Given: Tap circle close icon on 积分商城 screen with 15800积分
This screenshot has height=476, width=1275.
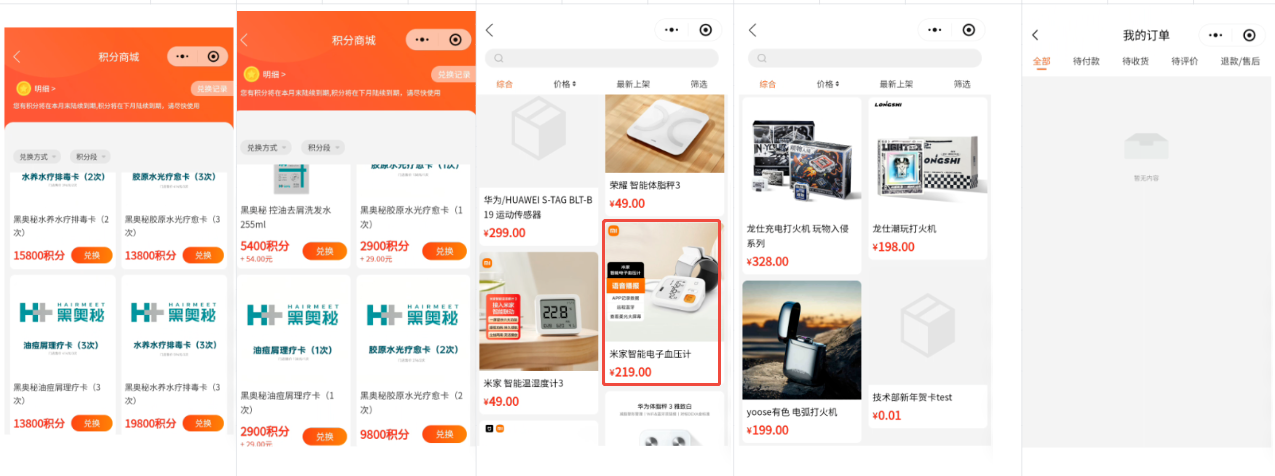Looking at the screenshot, I should [212, 57].
